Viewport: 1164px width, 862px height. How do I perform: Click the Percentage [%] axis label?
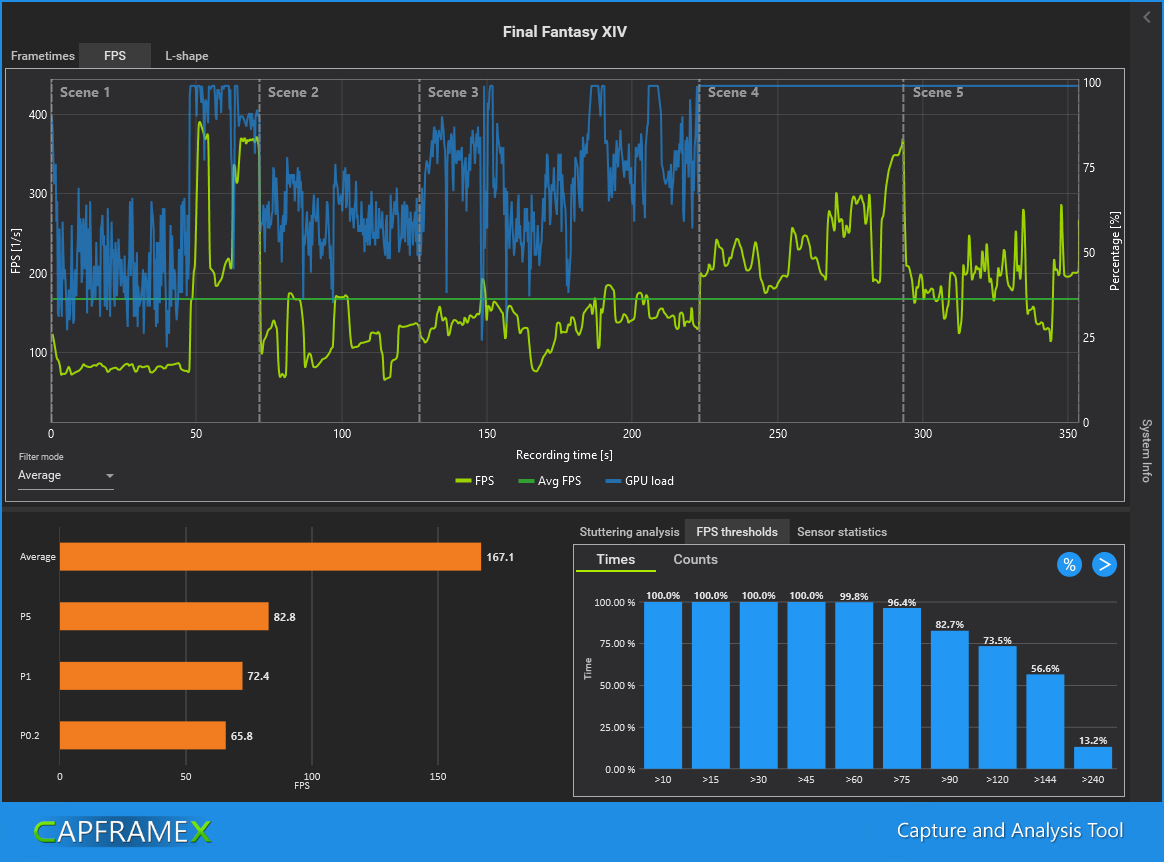1114,251
